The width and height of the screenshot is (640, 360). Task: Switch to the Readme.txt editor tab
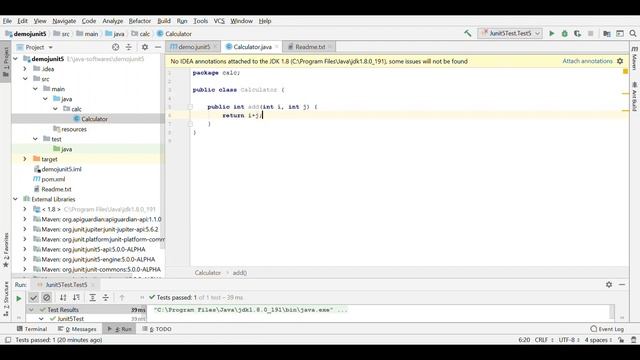pyautogui.click(x=310, y=47)
